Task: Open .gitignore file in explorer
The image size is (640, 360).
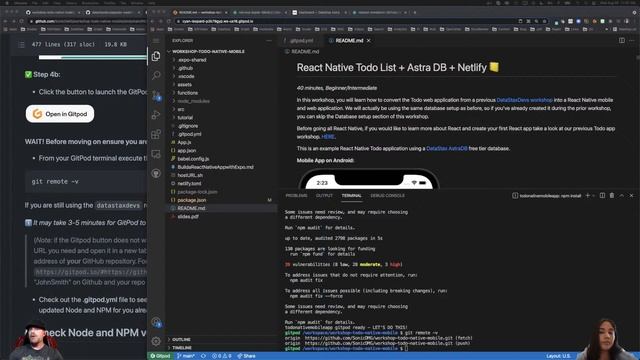Action: pos(188,126)
